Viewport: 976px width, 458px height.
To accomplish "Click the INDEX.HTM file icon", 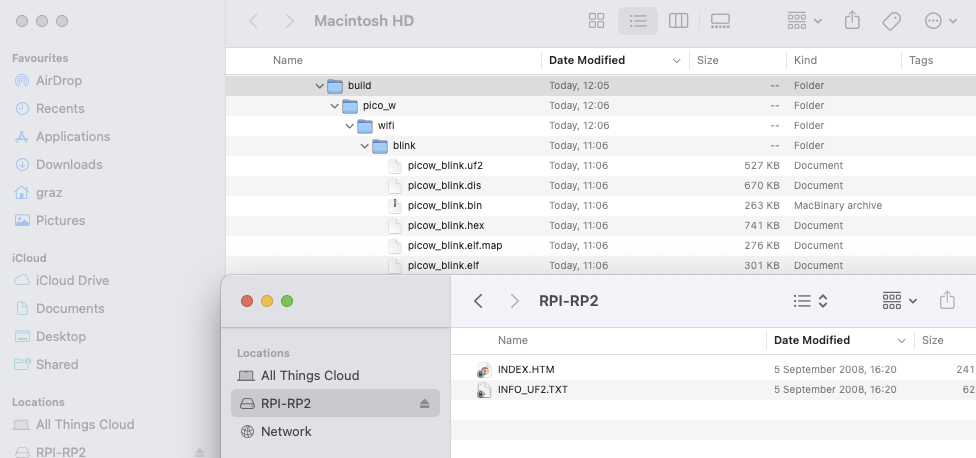I will click(484, 370).
